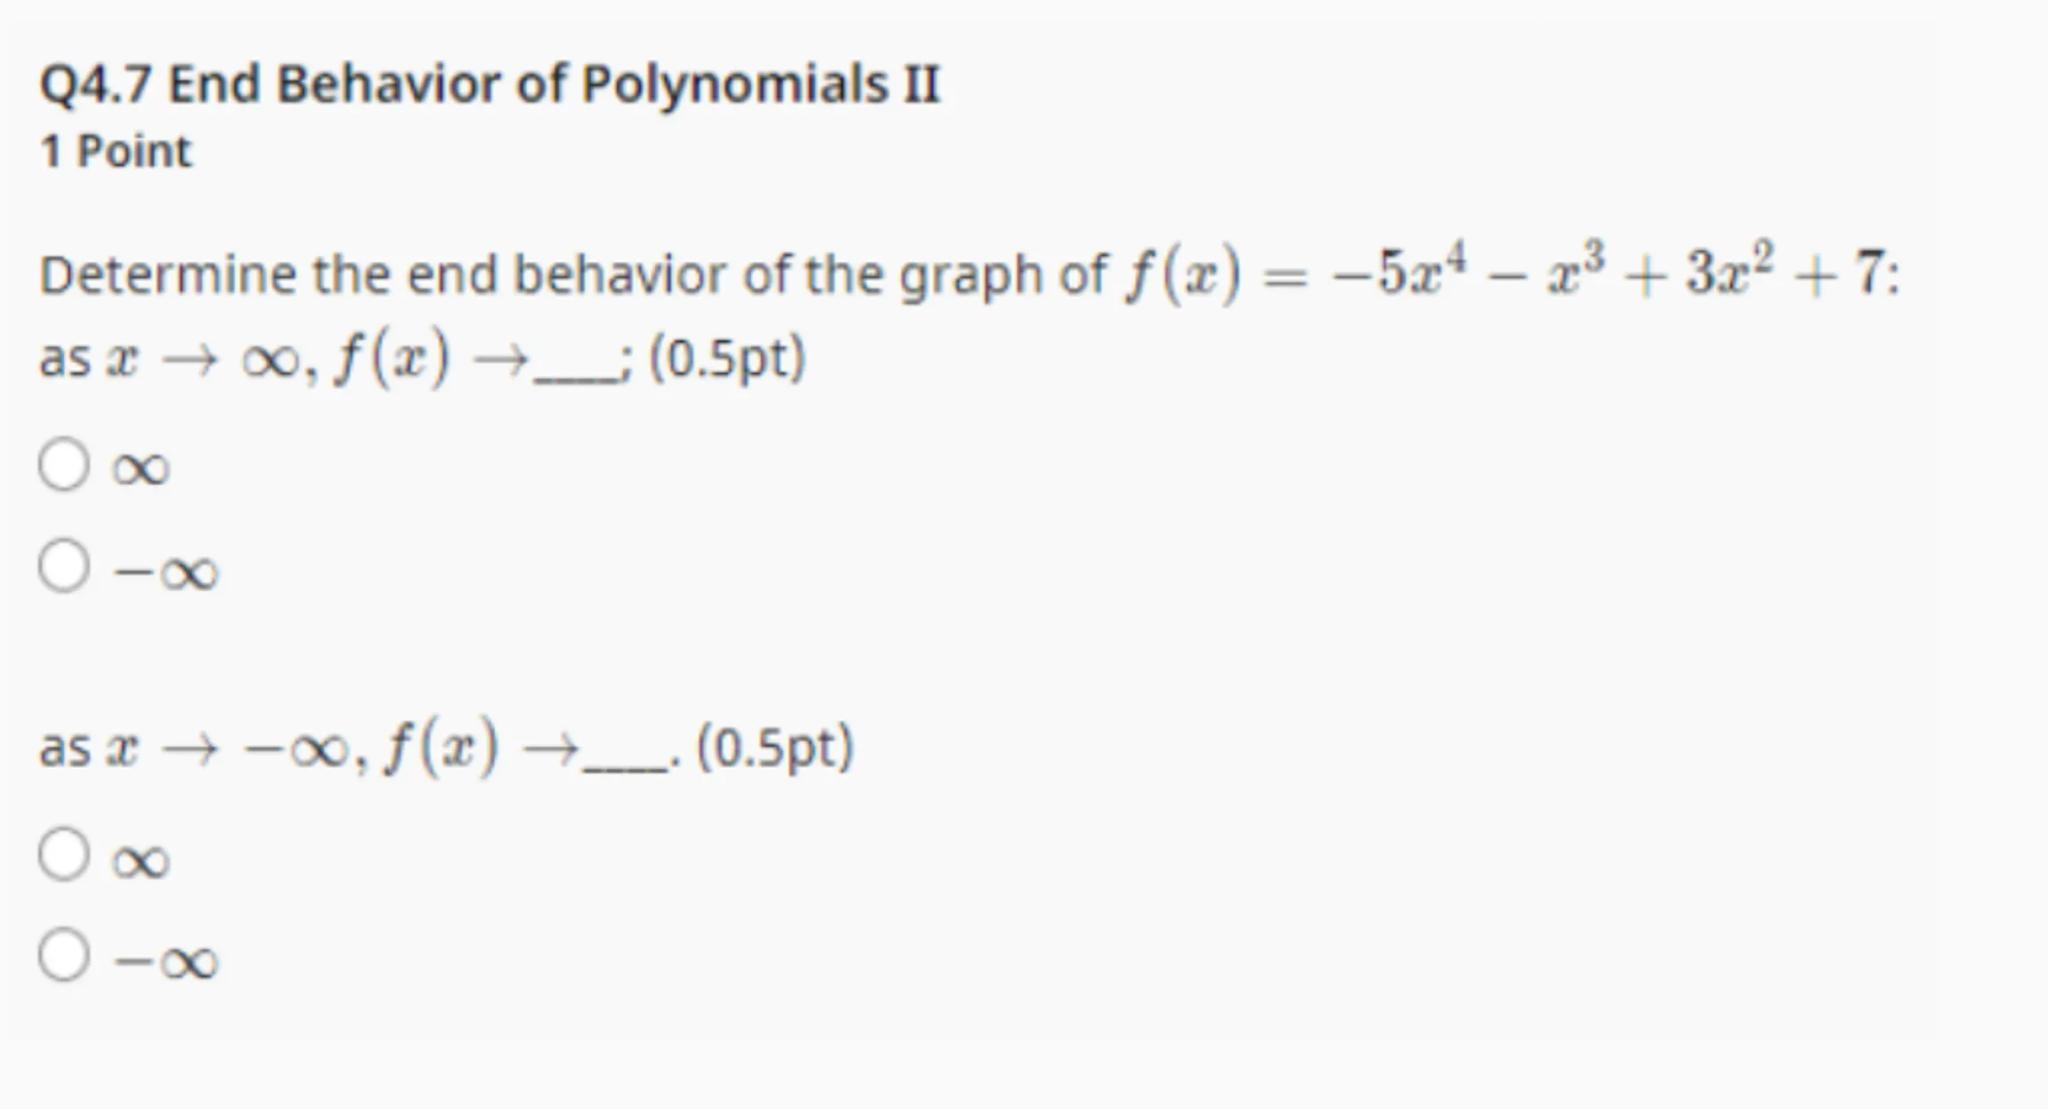This screenshot has width=2048, height=1109.
Task: Click the Q4.7 End Behavior of Polynomials II heading
Action: click(489, 84)
